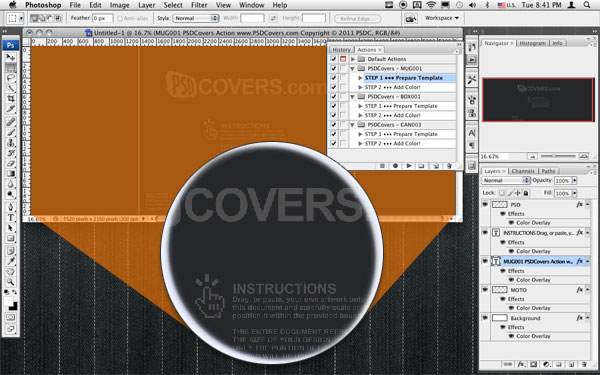Select the Crop tool

click(x=11, y=99)
